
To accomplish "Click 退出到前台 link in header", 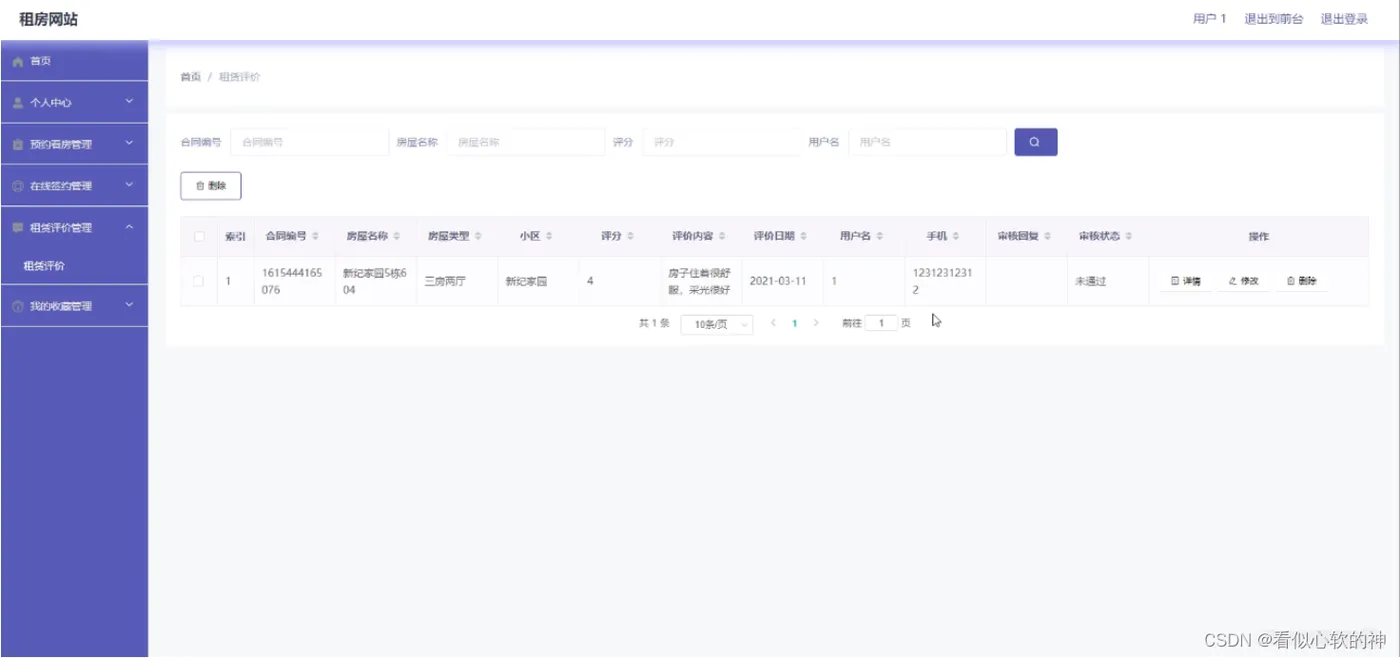I will click(x=1273, y=19).
